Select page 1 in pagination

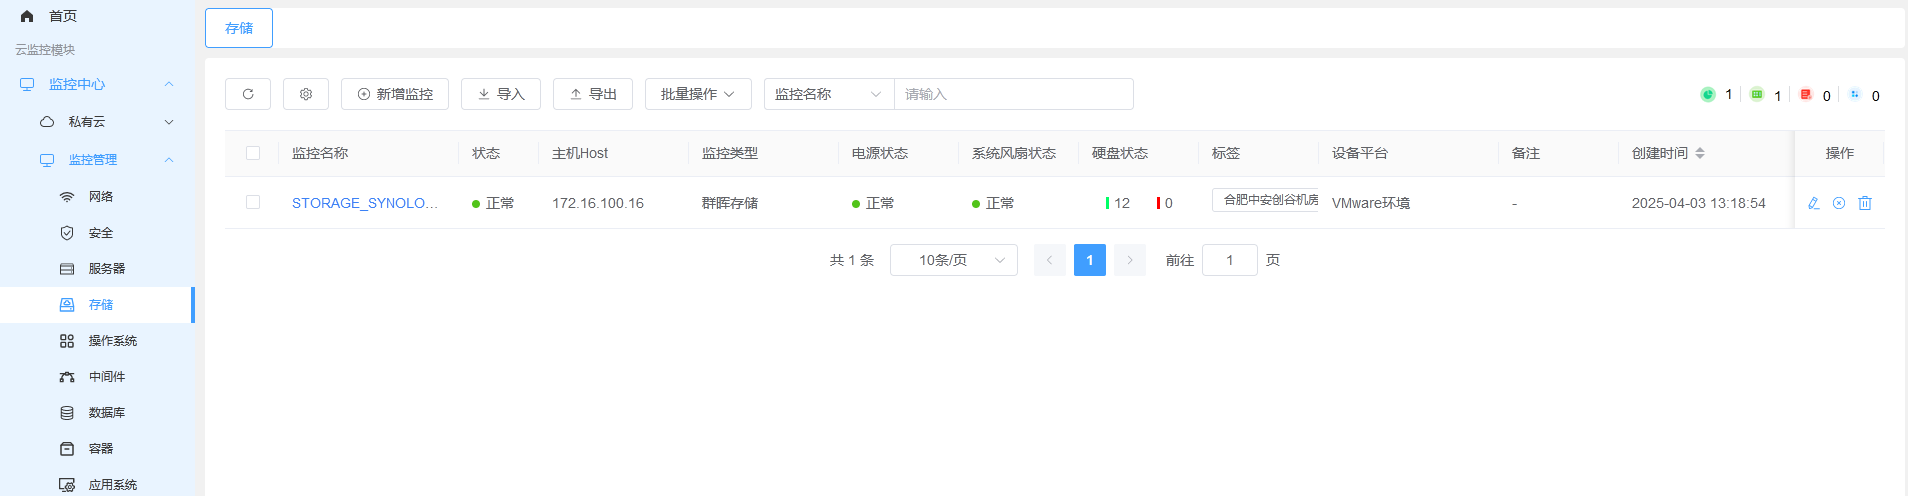pyautogui.click(x=1090, y=260)
